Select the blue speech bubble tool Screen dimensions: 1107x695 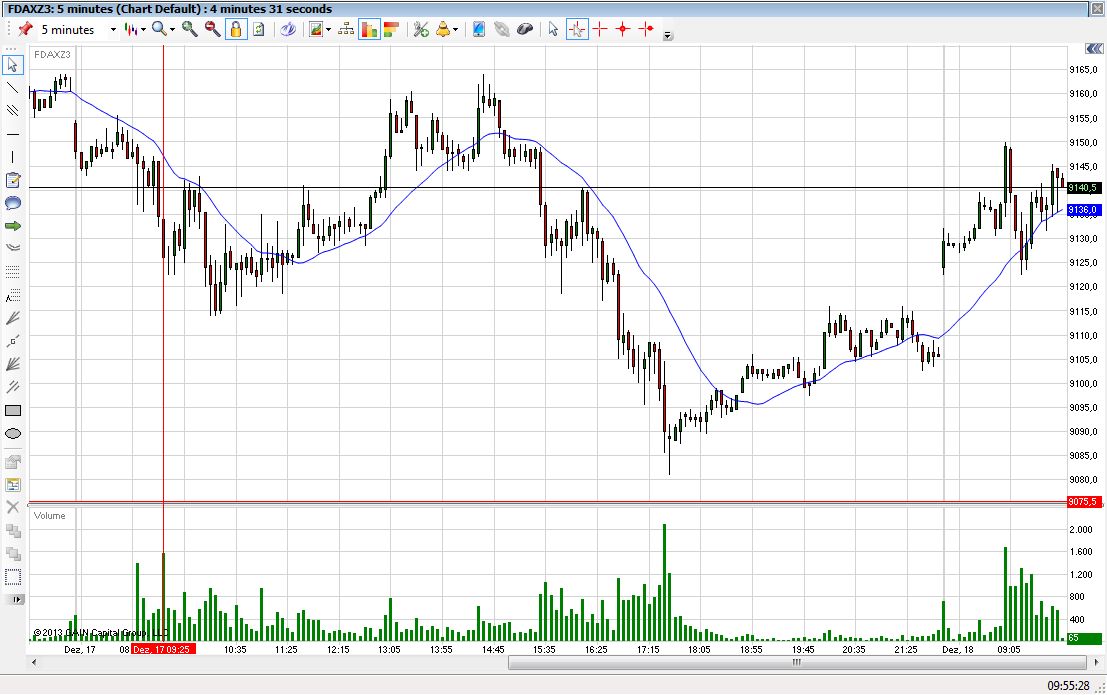[x=13, y=203]
